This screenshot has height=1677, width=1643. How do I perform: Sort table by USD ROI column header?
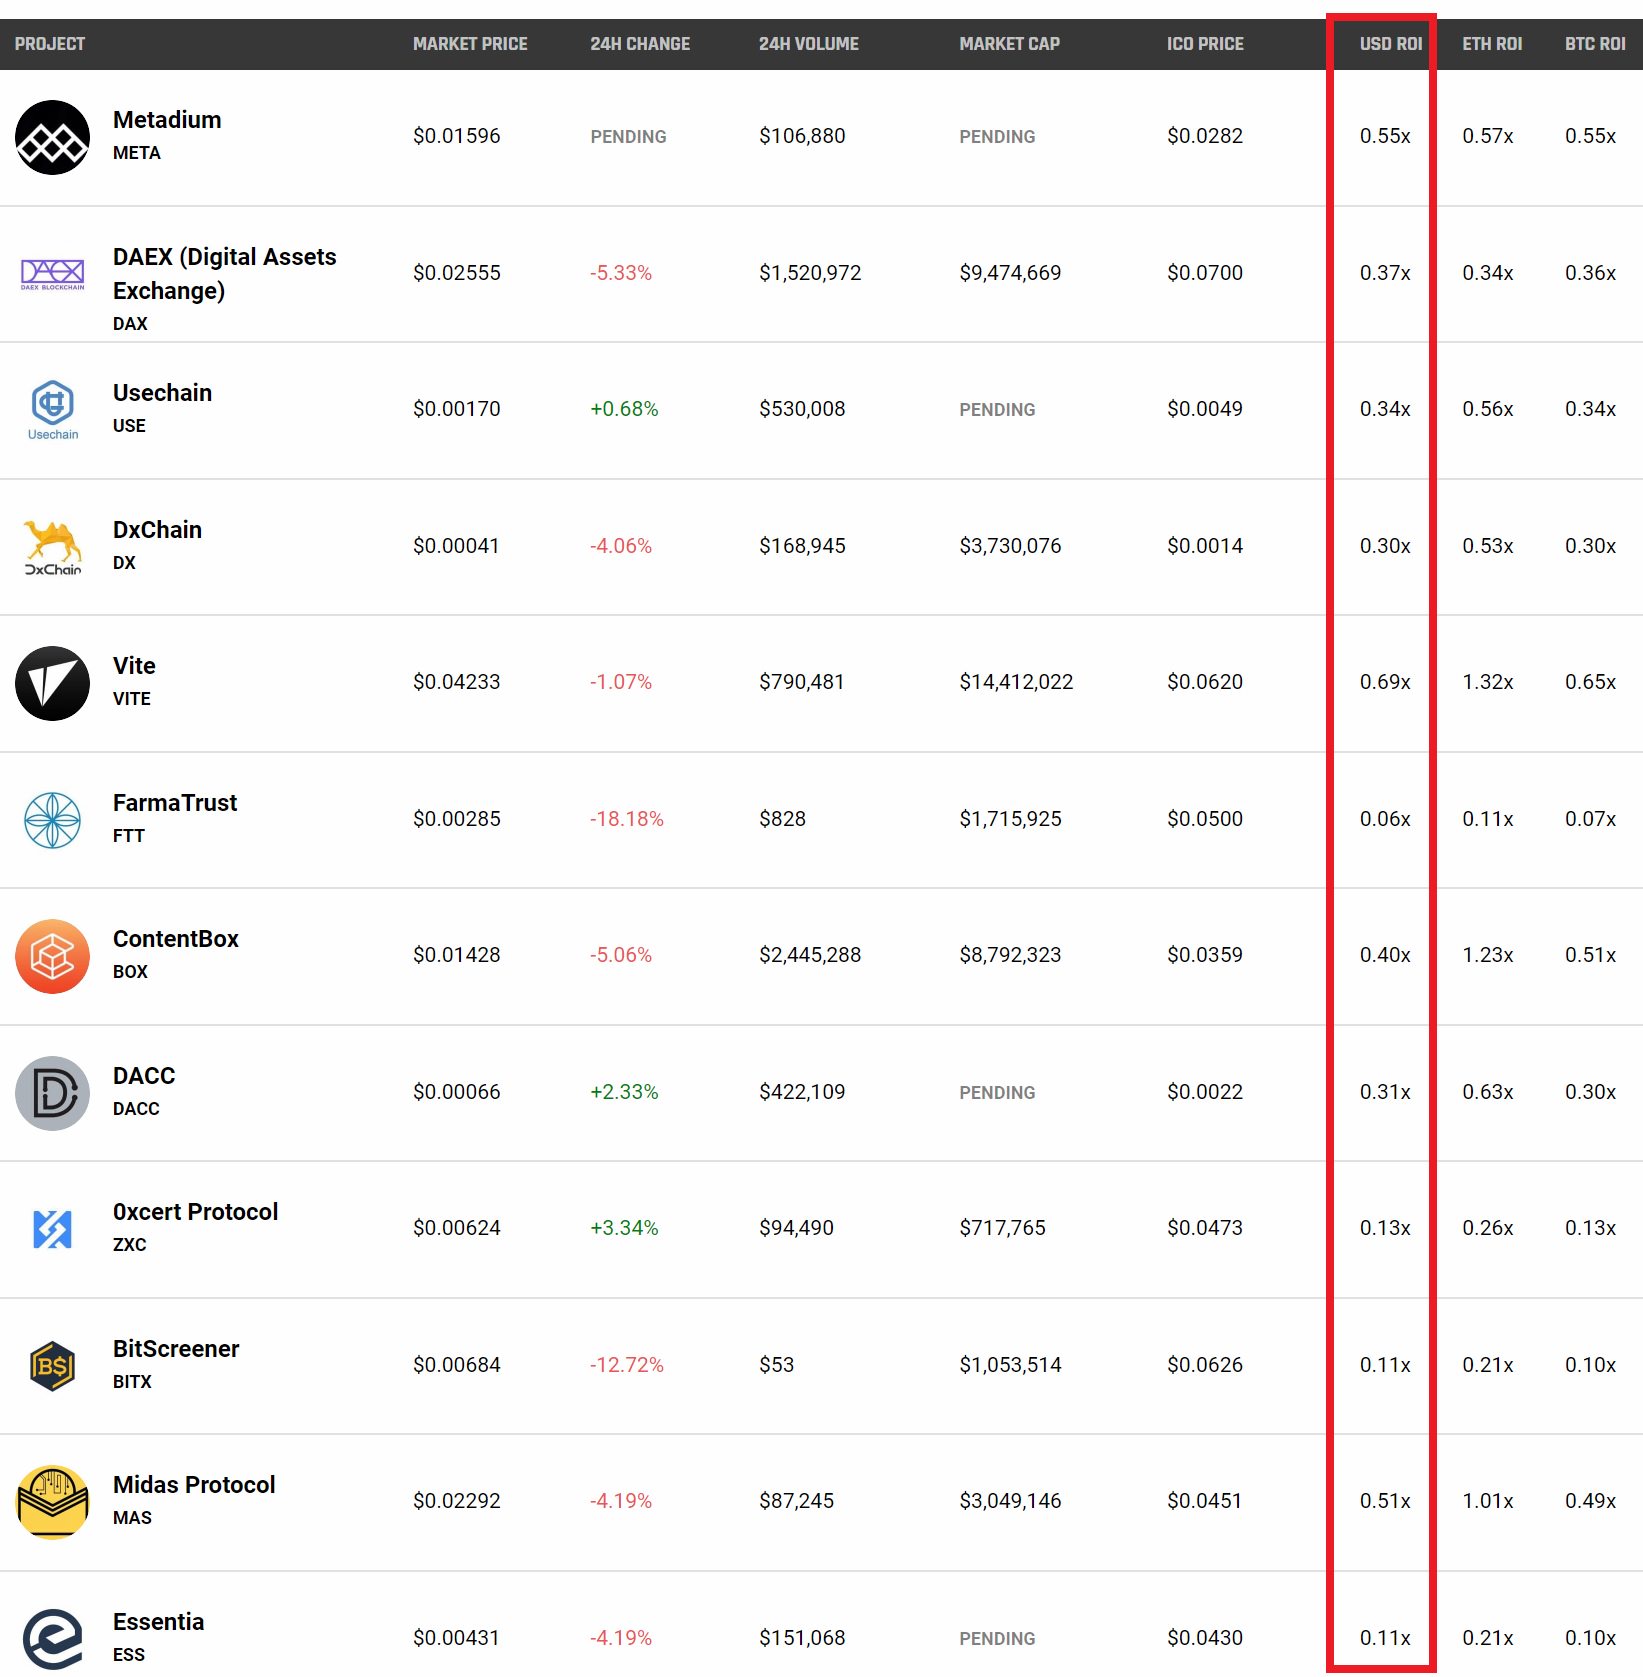pyautogui.click(x=1390, y=44)
